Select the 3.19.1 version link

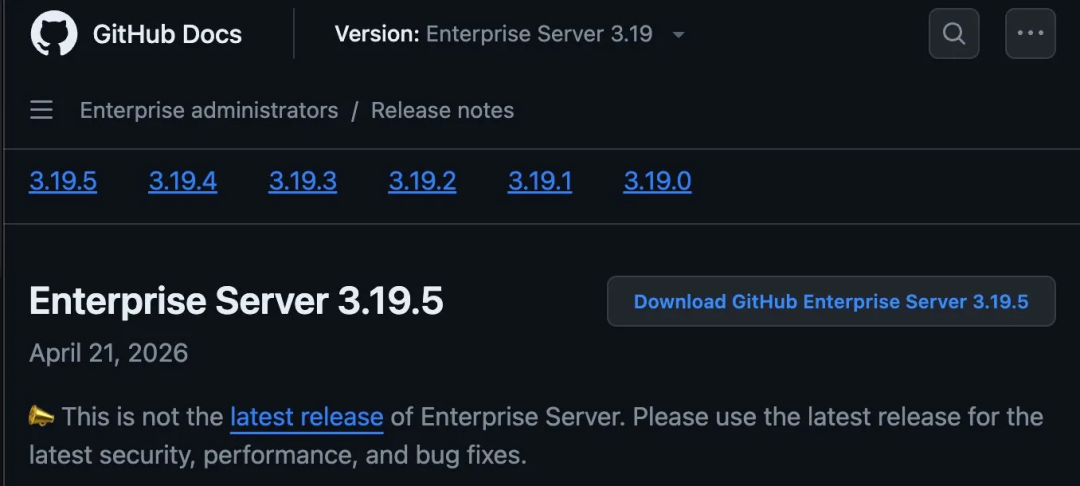[539, 181]
